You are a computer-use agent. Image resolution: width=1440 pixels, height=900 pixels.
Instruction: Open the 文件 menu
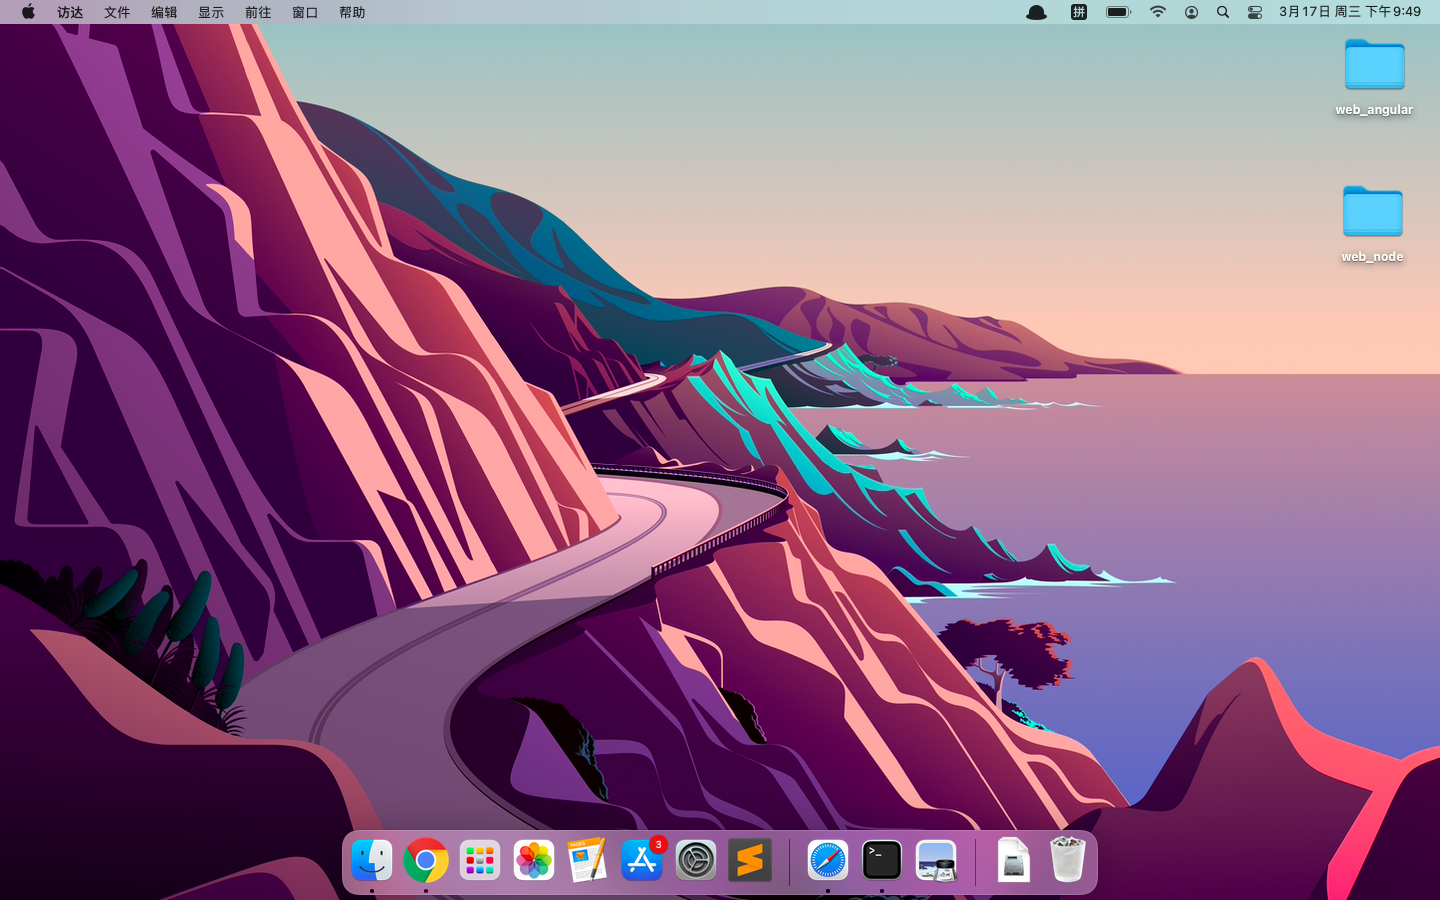coord(117,12)
